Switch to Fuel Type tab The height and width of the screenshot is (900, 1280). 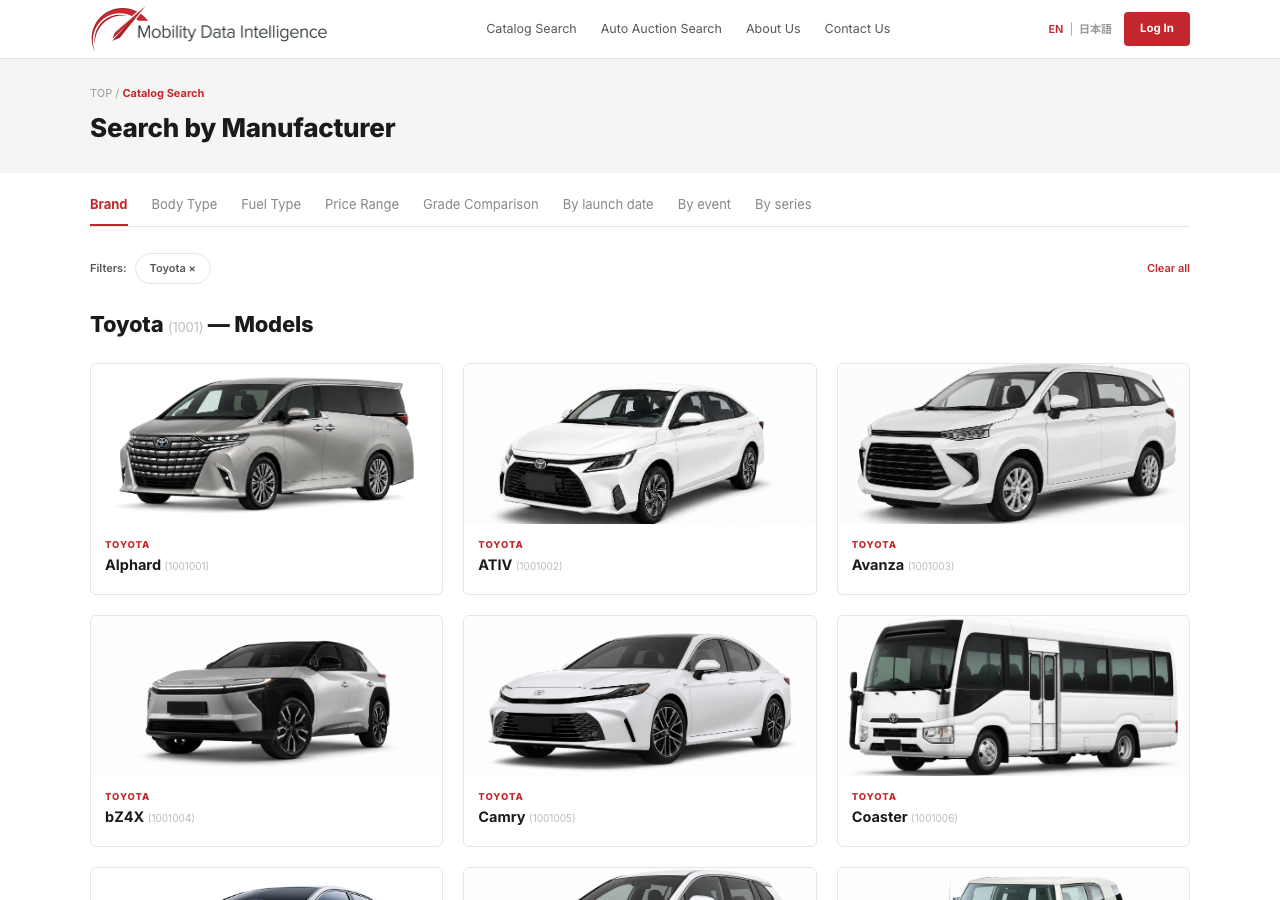click(271, 204)
